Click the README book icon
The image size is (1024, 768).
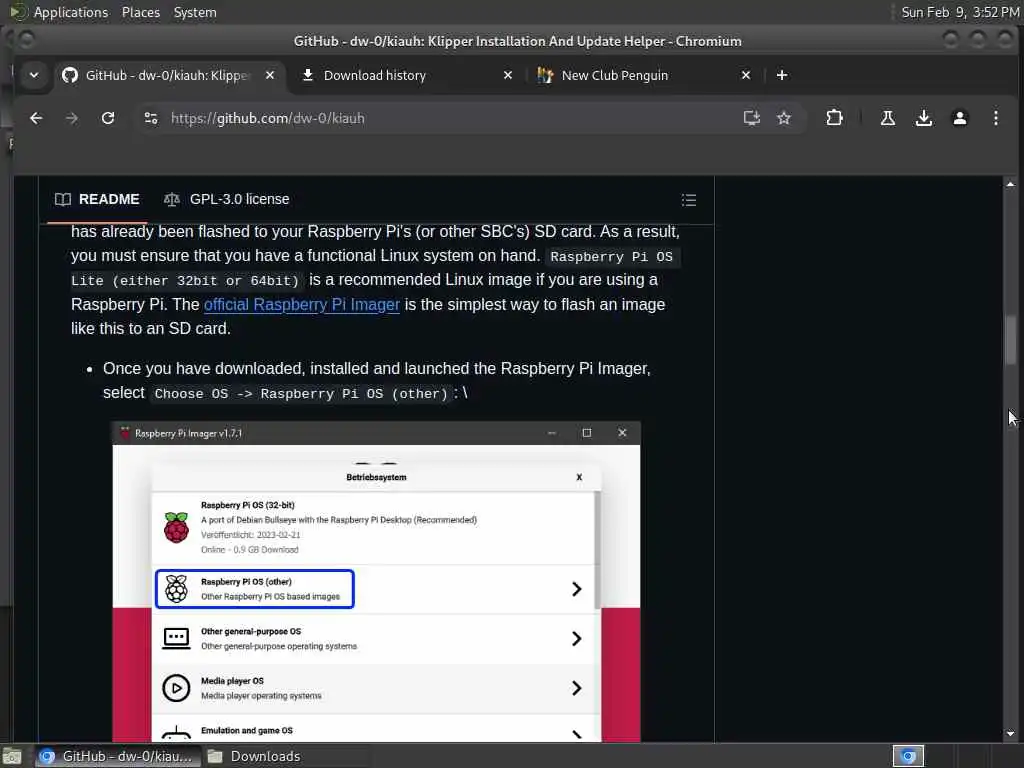[x=63, y=199]
